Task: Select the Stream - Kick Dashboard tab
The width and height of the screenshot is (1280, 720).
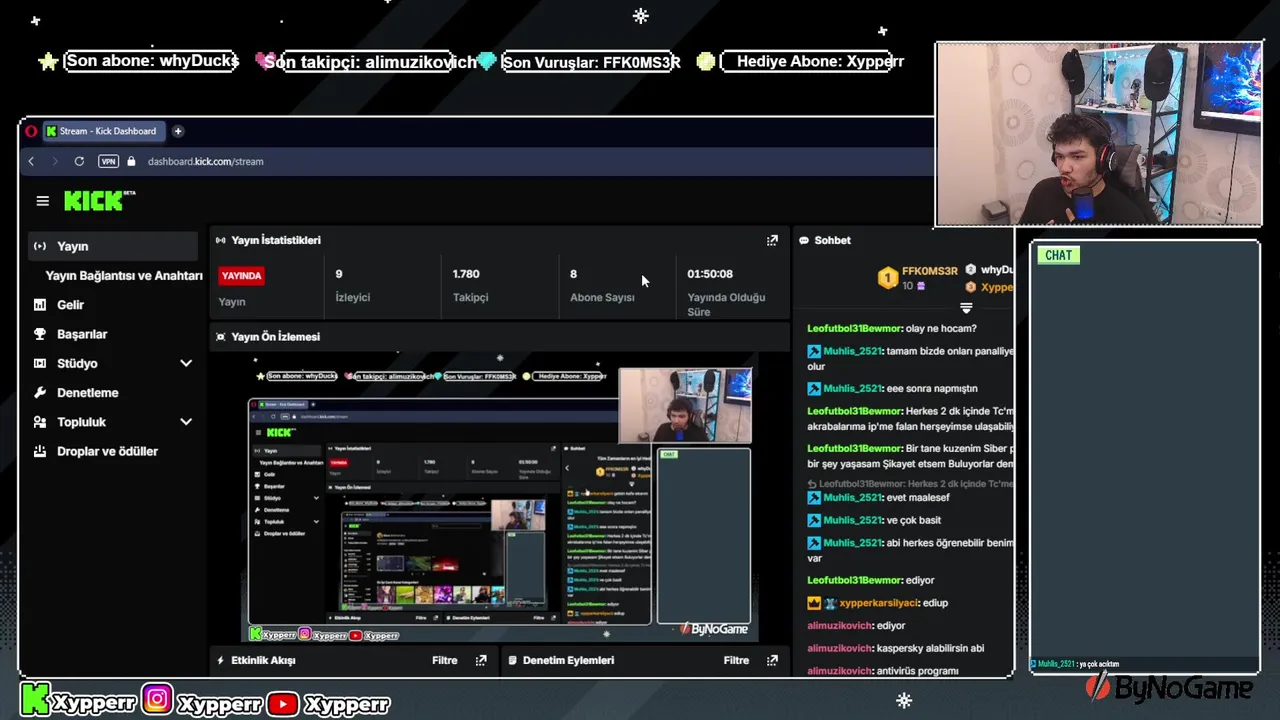Action: point(103,131)
